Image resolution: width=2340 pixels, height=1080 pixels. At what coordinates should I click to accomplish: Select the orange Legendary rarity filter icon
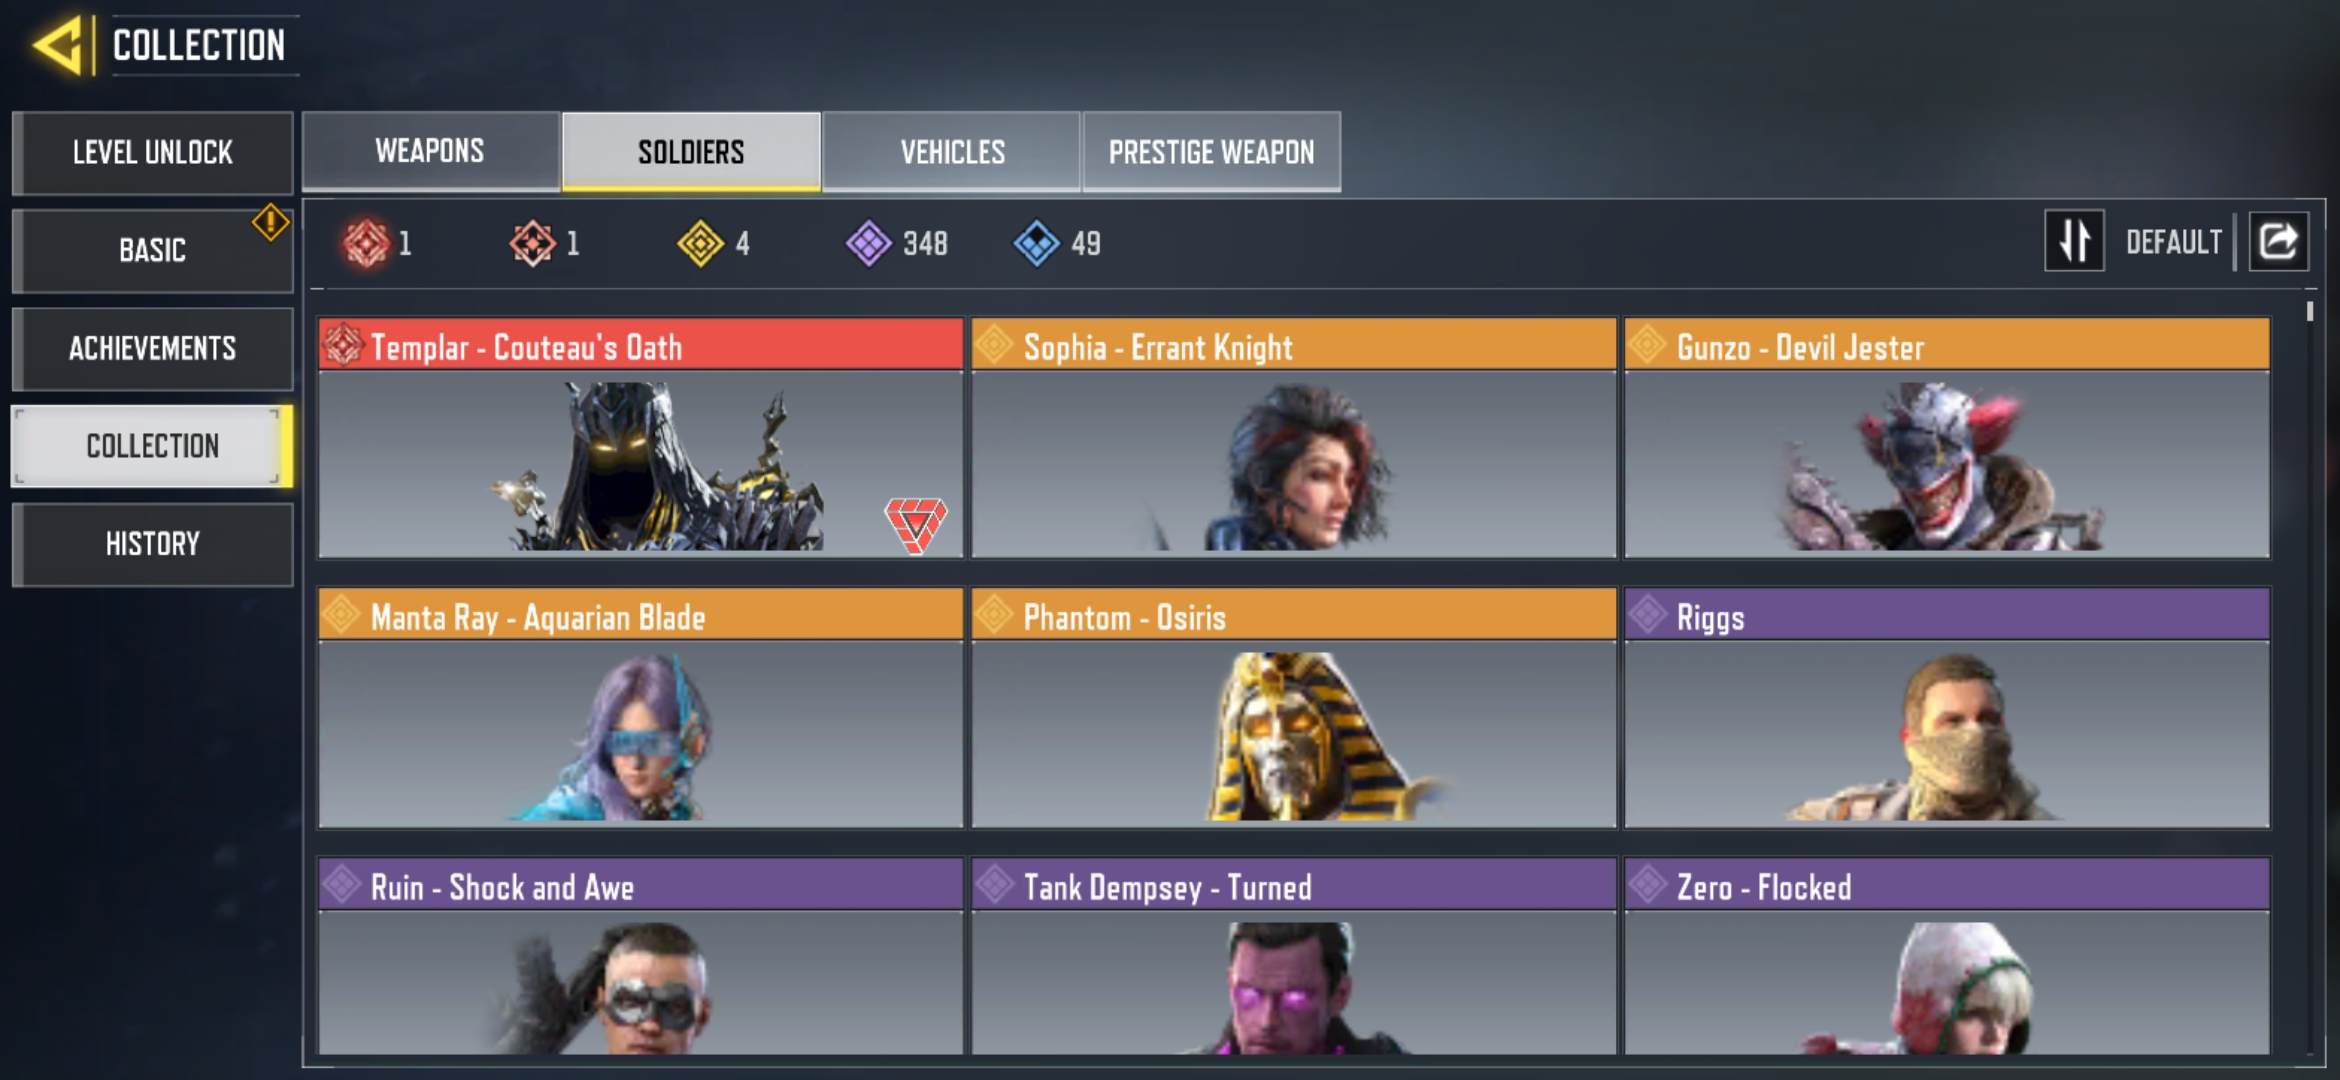coord(532,243)
